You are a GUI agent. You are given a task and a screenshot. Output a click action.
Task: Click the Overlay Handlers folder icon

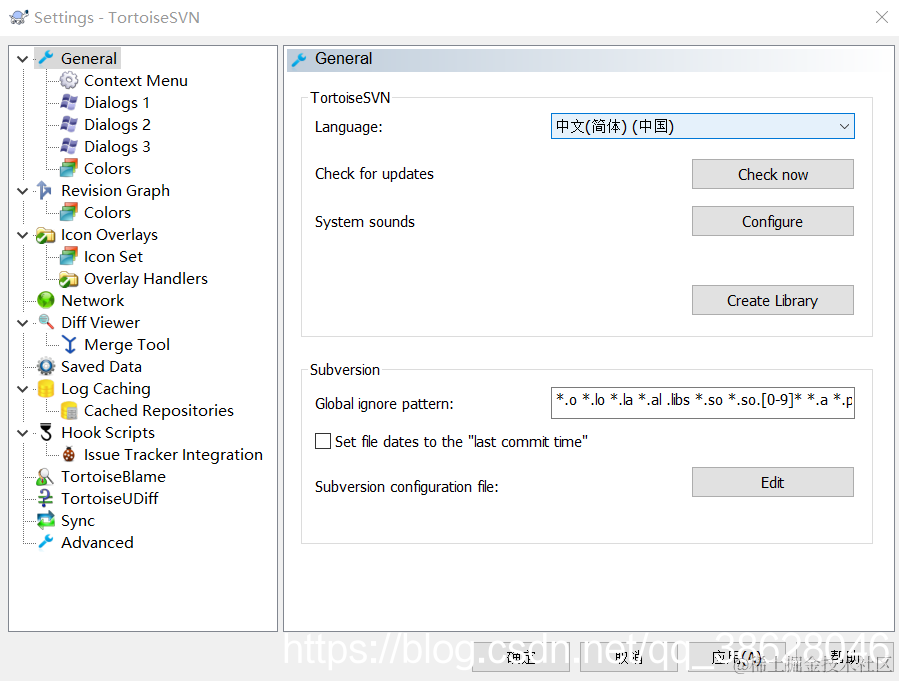(69, 279)
